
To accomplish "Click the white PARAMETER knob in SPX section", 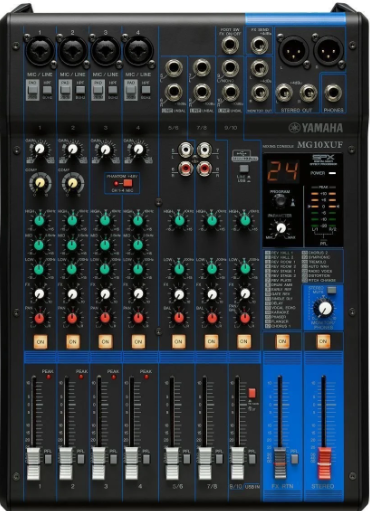I will (x=281, y=228).
